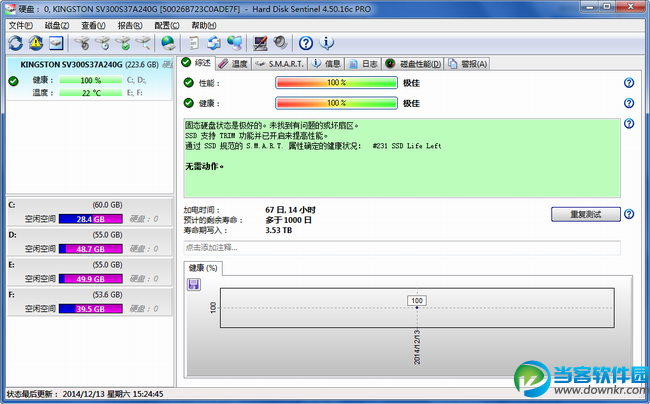Screen dimensions: 650x404
Task: Click help icon beside repeat test button
Action: coord(629,214)
